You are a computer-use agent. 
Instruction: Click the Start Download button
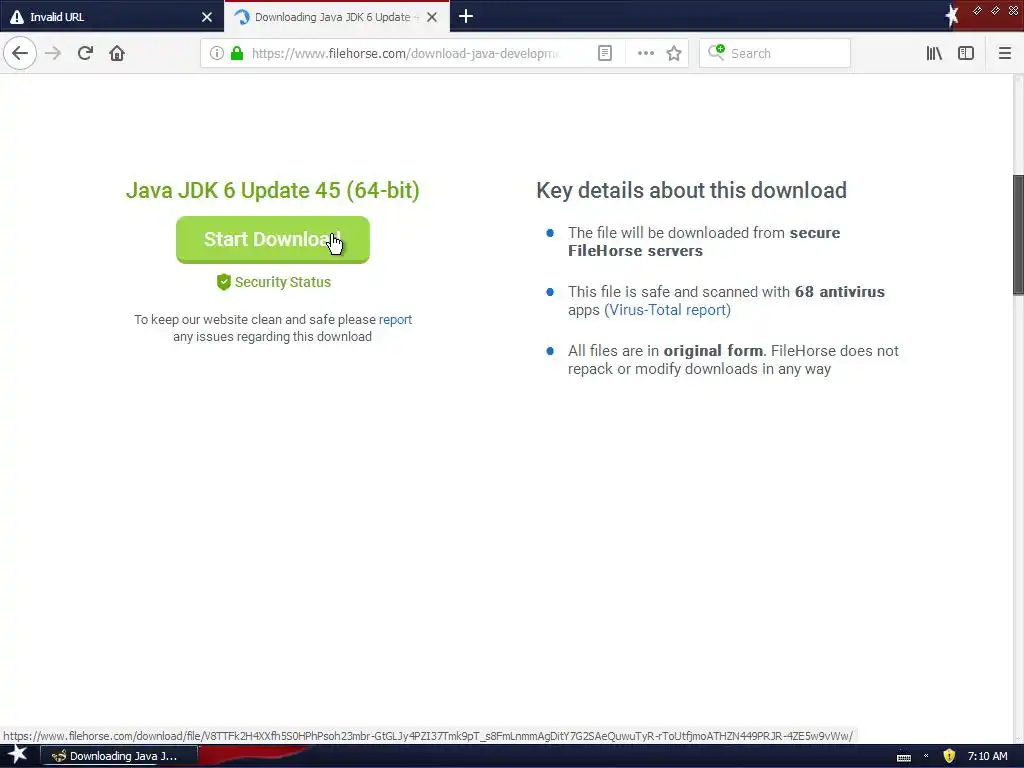pos(273,240)
